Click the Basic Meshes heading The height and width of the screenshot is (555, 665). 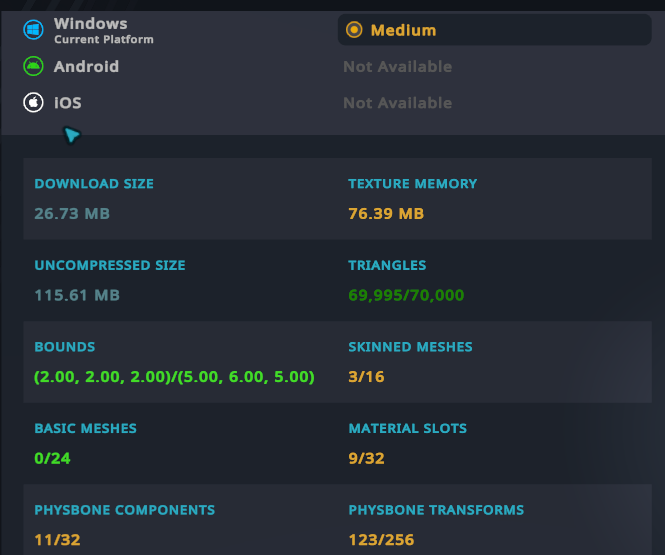point(86,428)
